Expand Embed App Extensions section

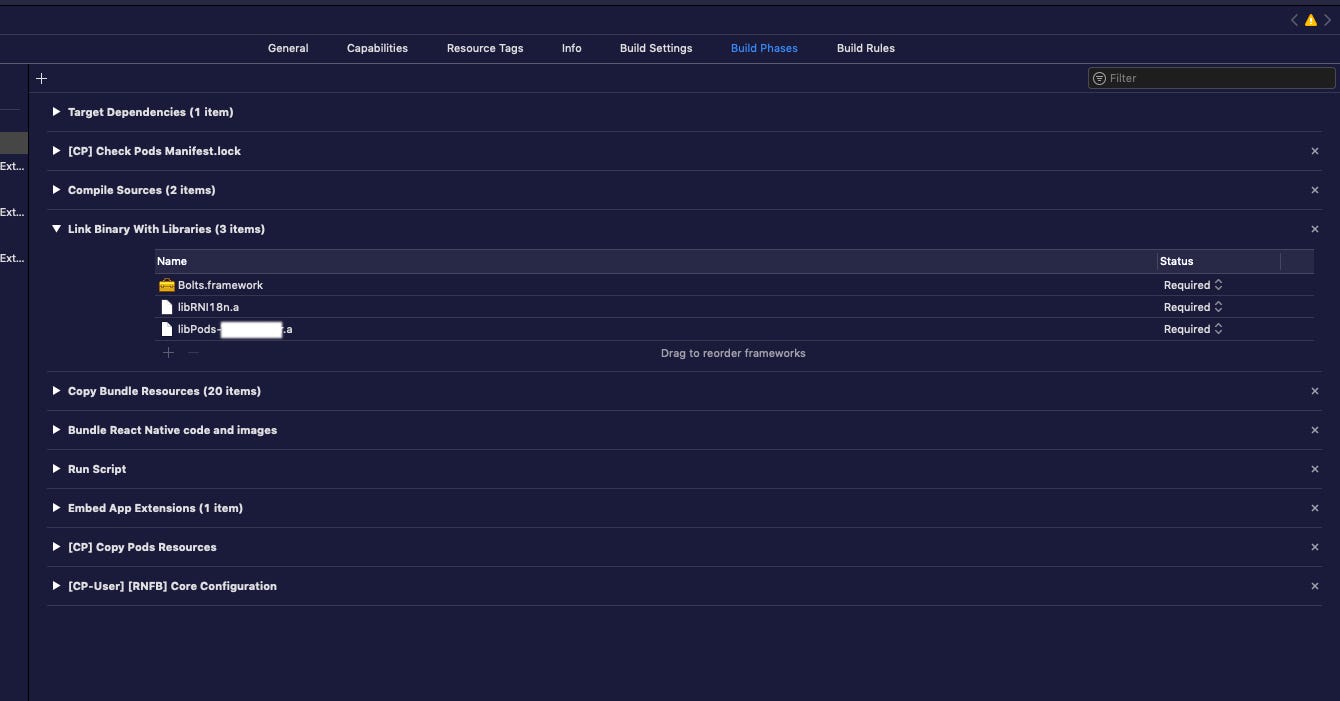(56, 508)
